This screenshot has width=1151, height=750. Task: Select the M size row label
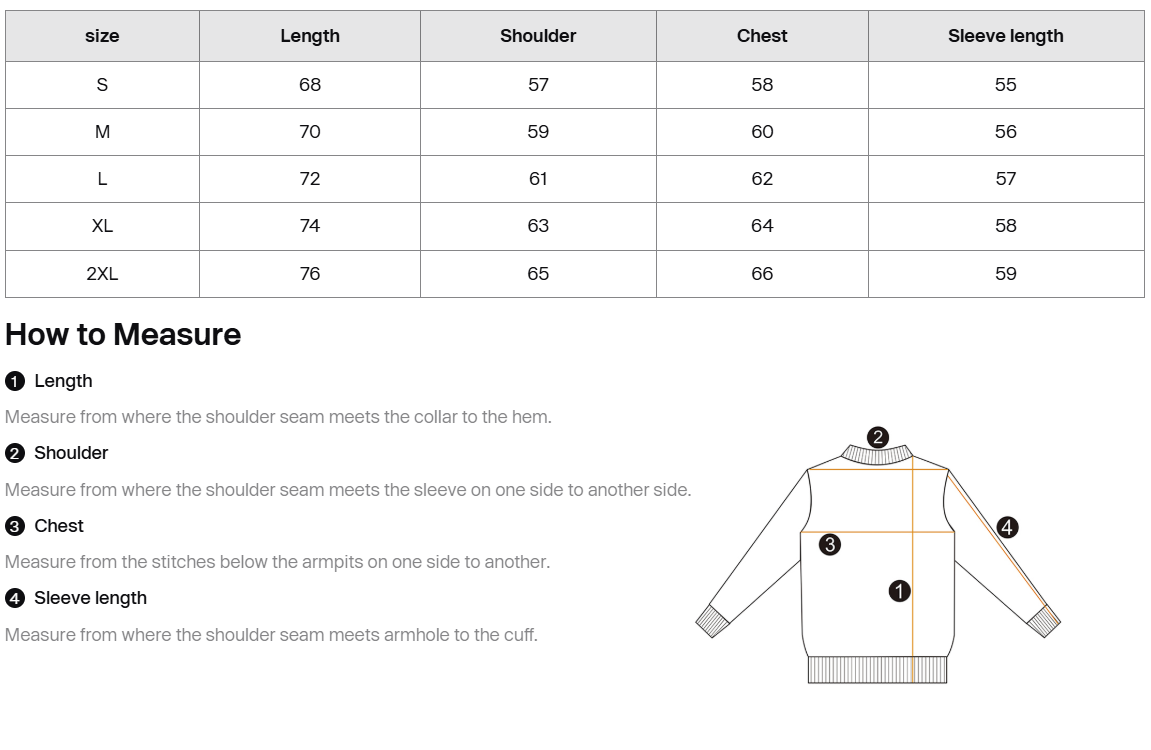(102, 132)
